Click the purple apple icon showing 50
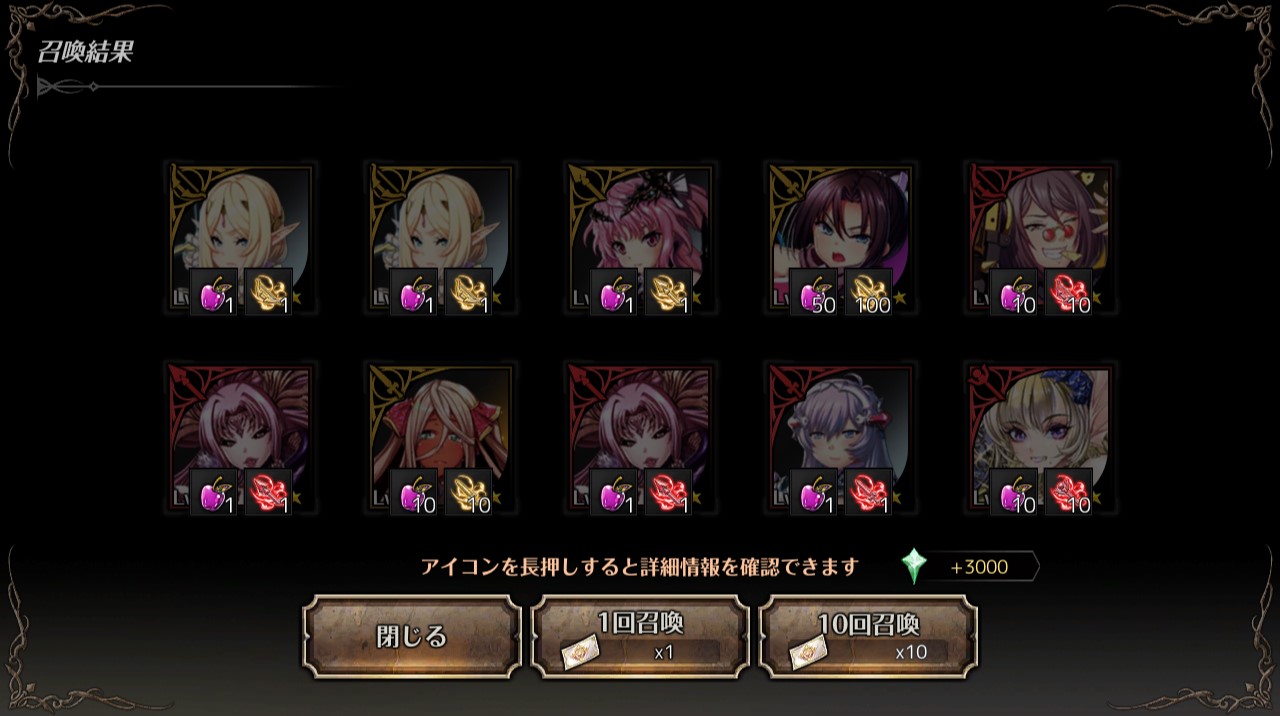 (x=814, y=292)
